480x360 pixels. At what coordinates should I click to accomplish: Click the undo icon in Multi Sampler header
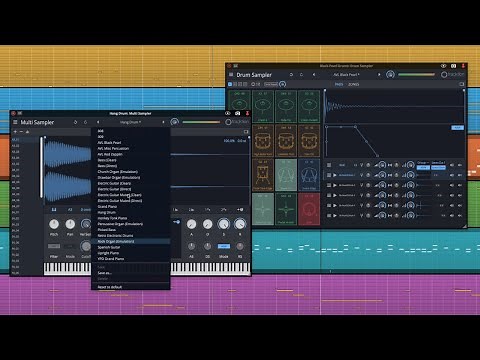click(x=75, y=122)
